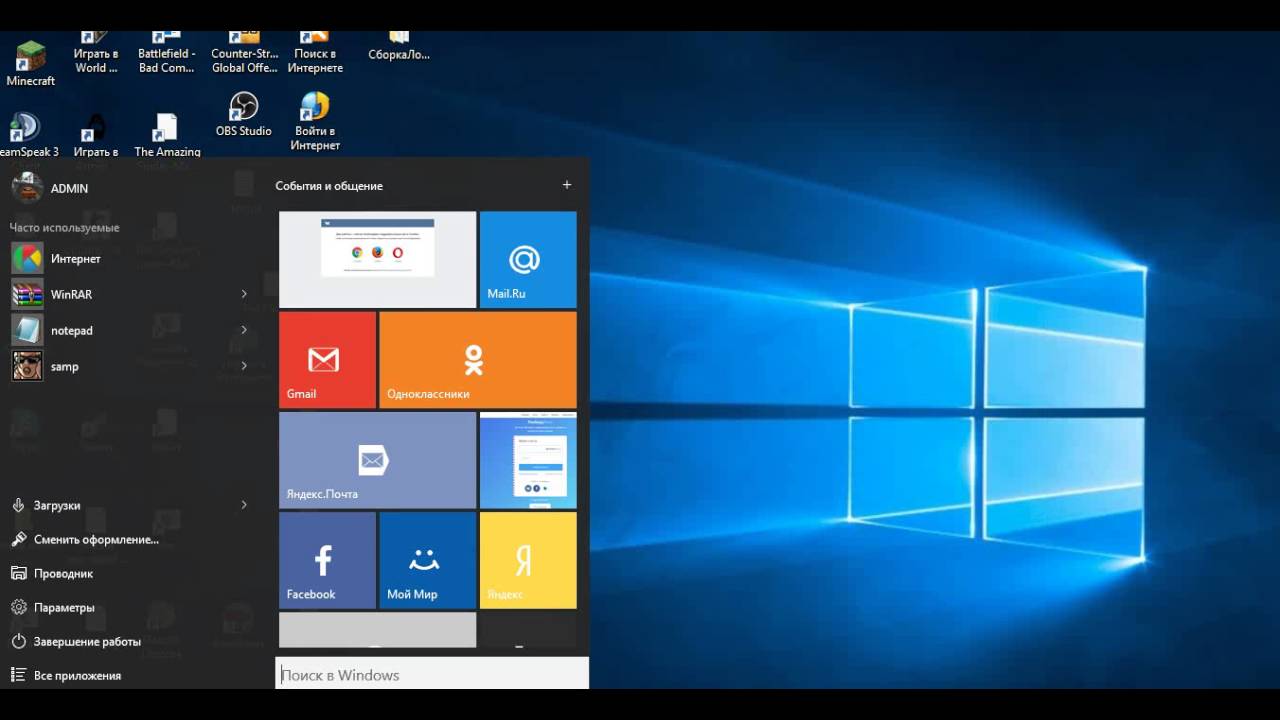Image resolution: width=1280 pixels, height=720 pixels.
Task: Open the VK login page thumbnail tile
Action: pos(528,460)
